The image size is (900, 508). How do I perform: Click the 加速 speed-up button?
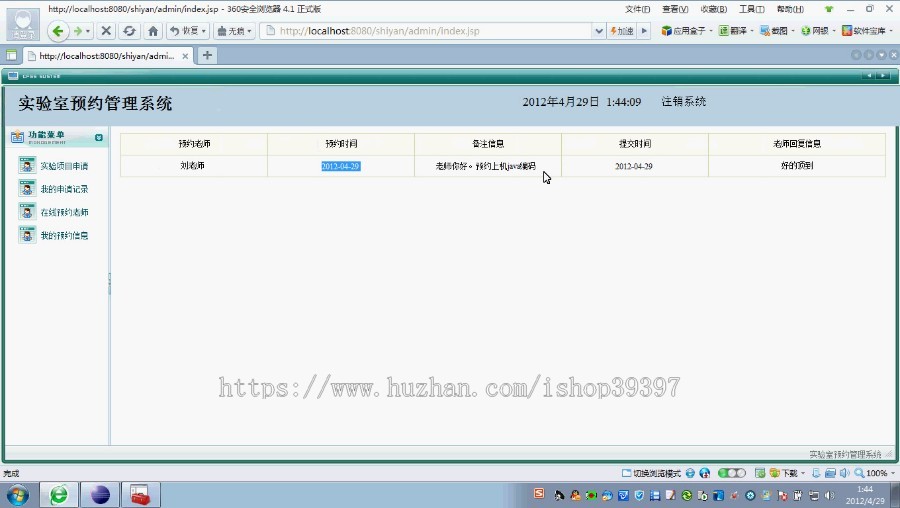pos(622,31)
